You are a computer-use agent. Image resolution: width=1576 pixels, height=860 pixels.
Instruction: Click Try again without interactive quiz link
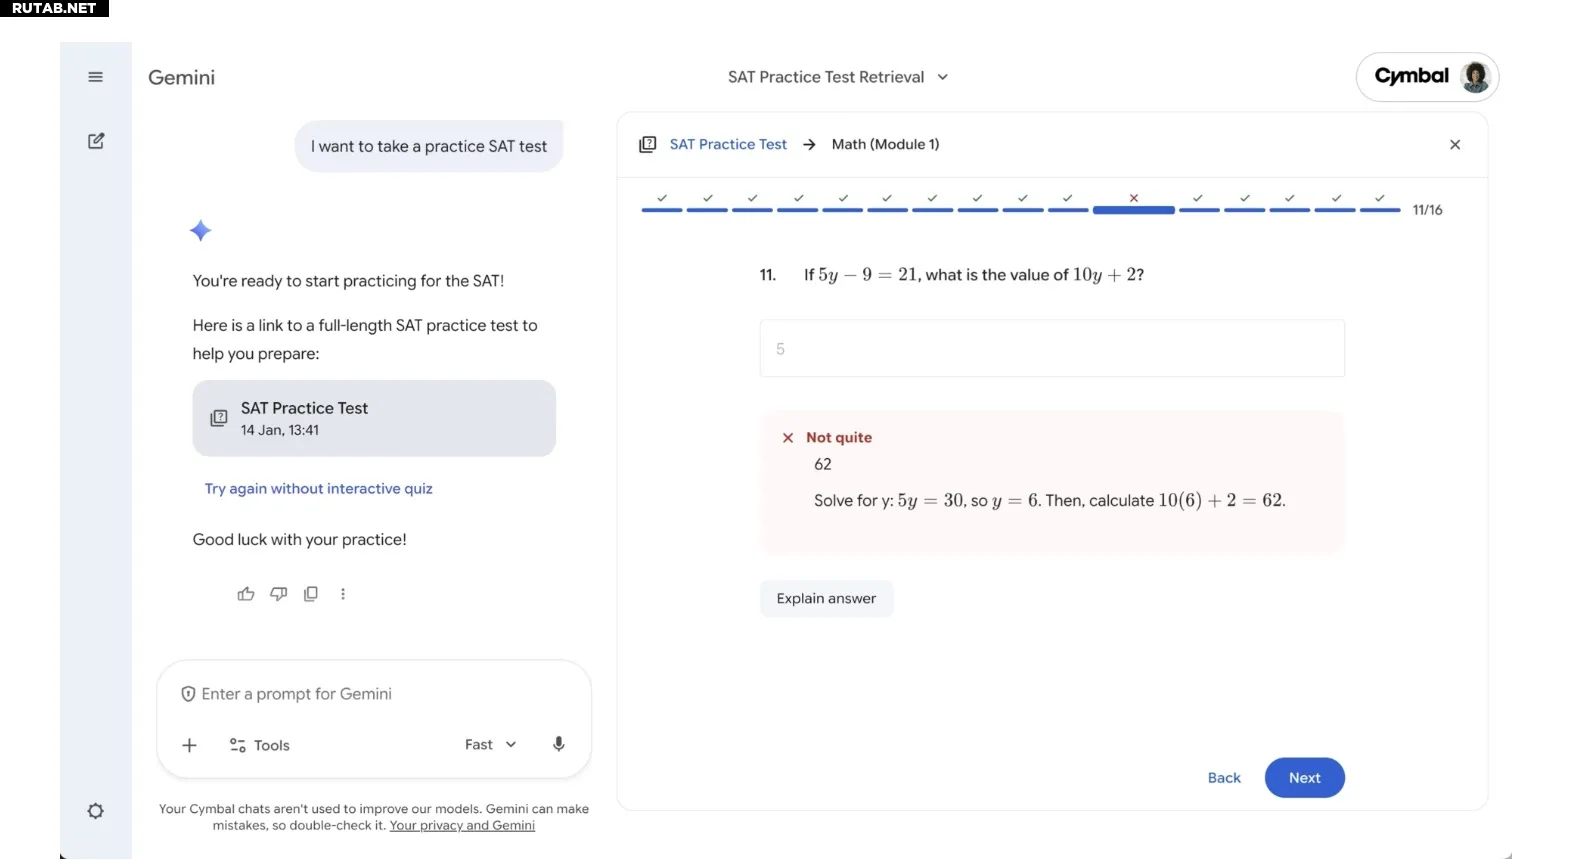click(x=319, y=488)
